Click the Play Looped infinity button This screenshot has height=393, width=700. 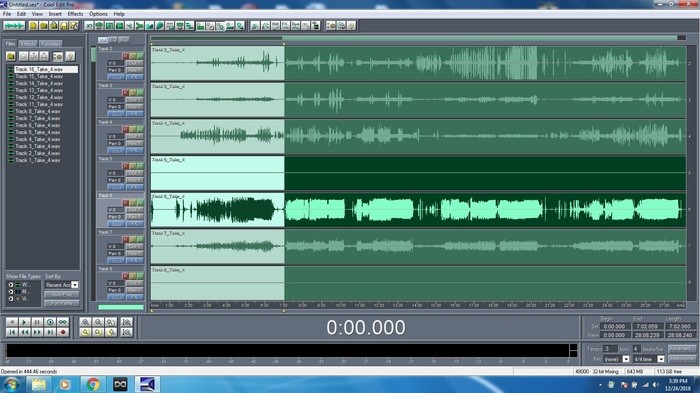tap(63, 322)
